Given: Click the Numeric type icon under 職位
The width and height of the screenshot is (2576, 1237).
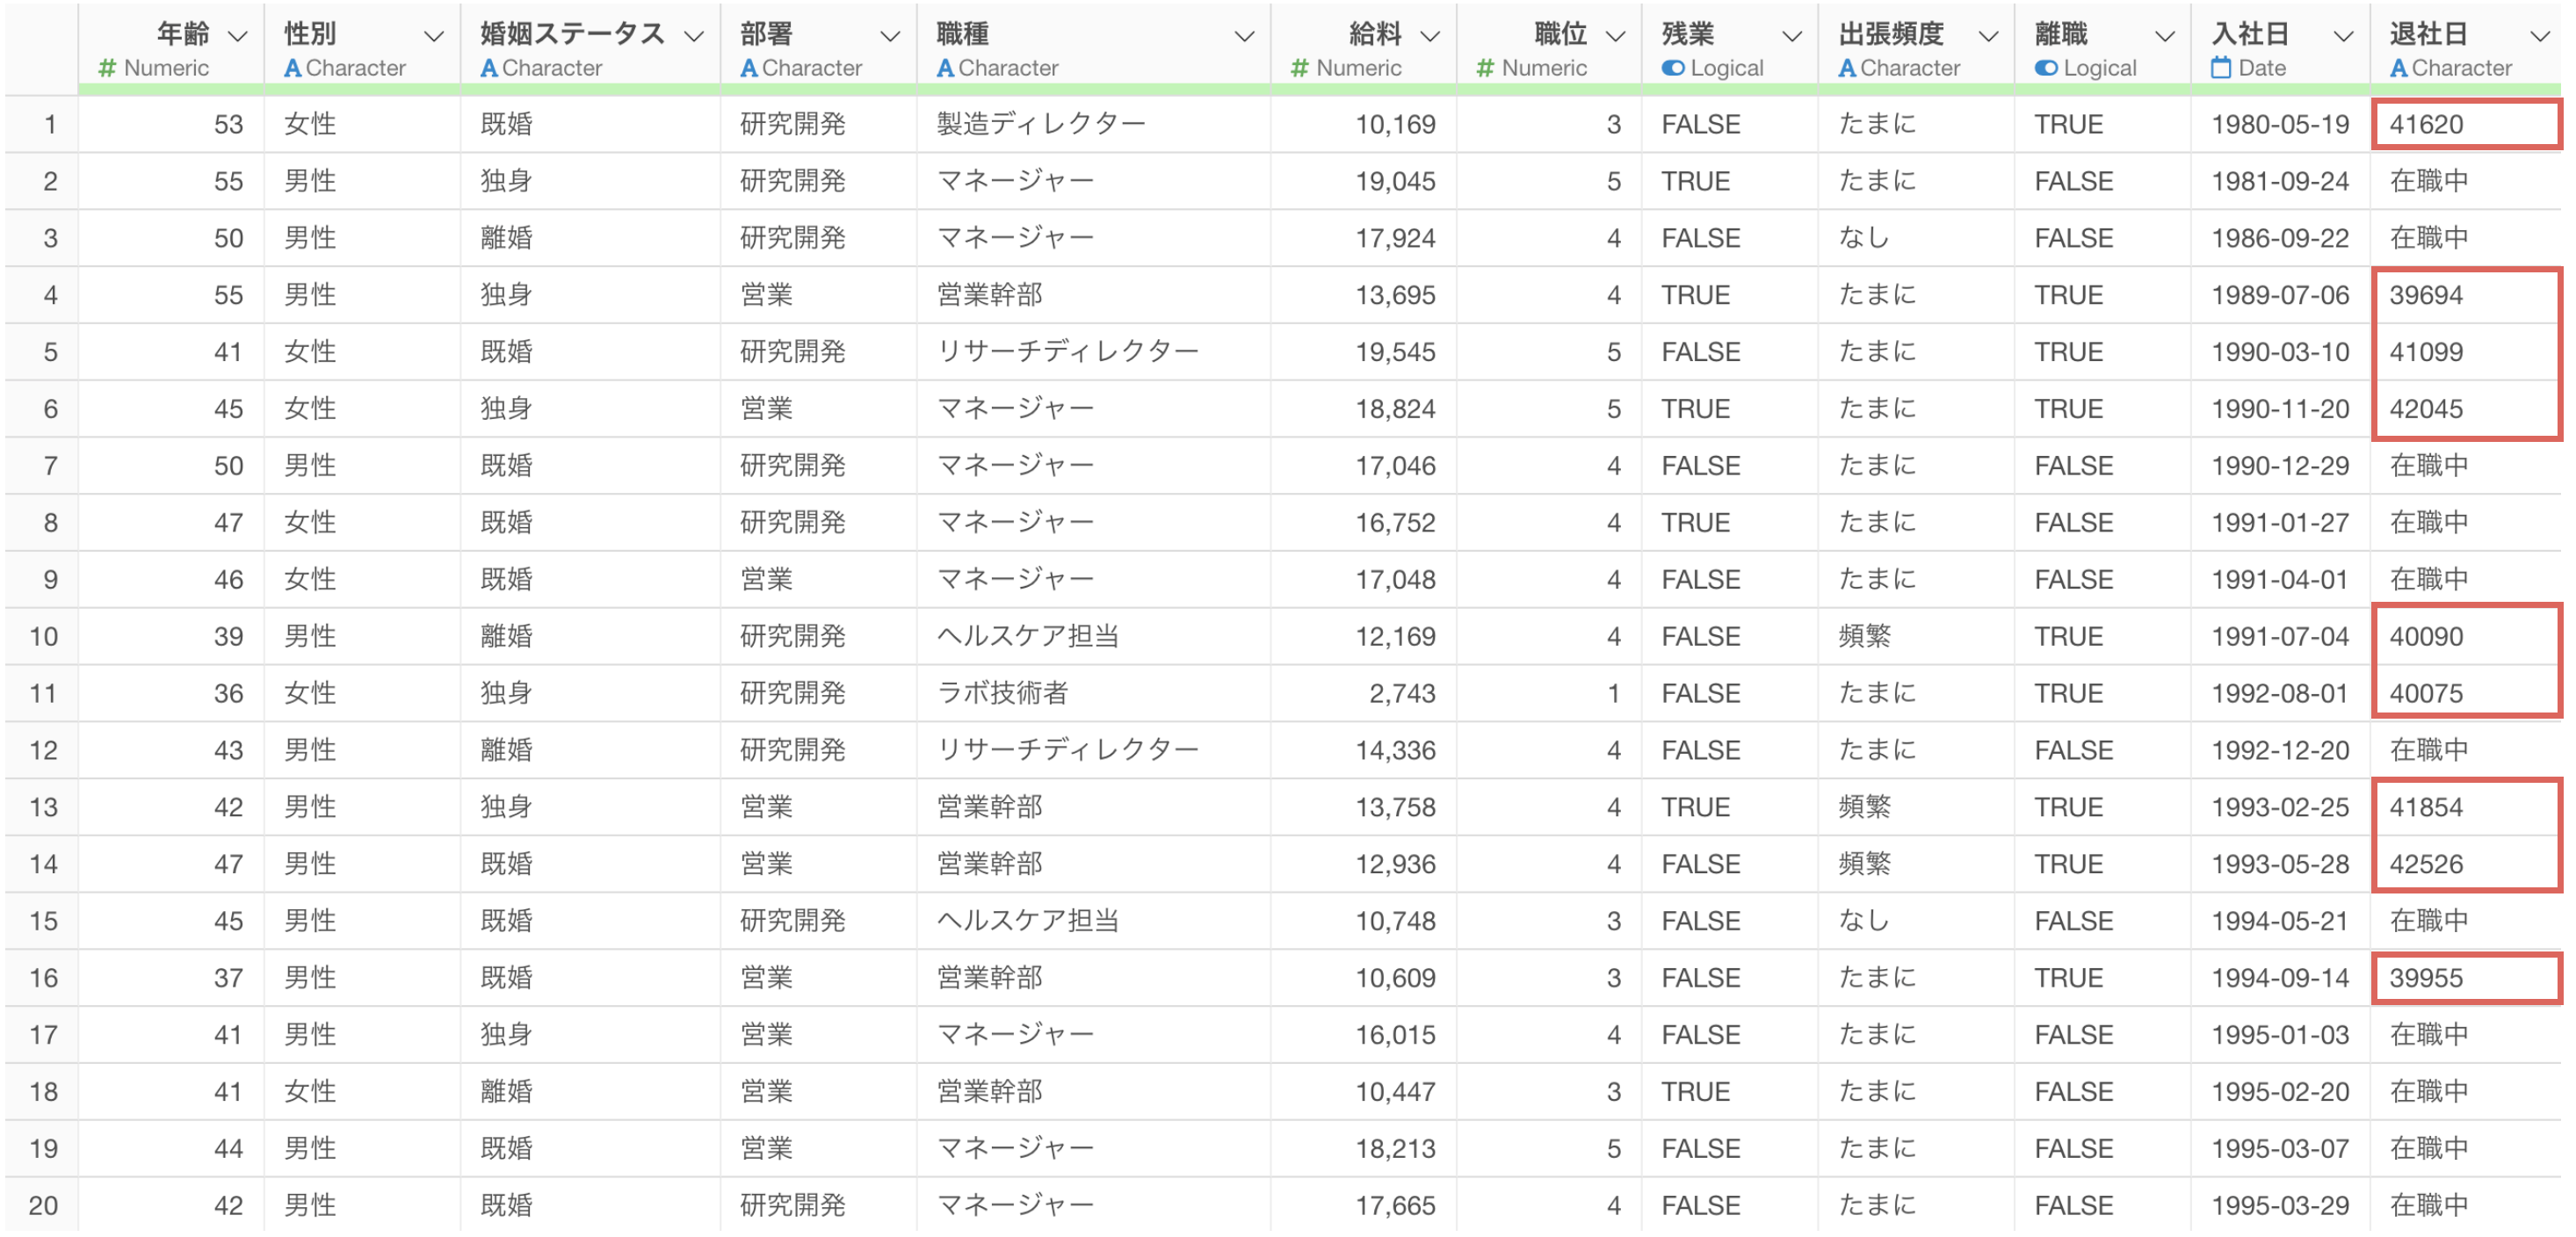Looking at the screenshot, I should (x=1485, y=68).
